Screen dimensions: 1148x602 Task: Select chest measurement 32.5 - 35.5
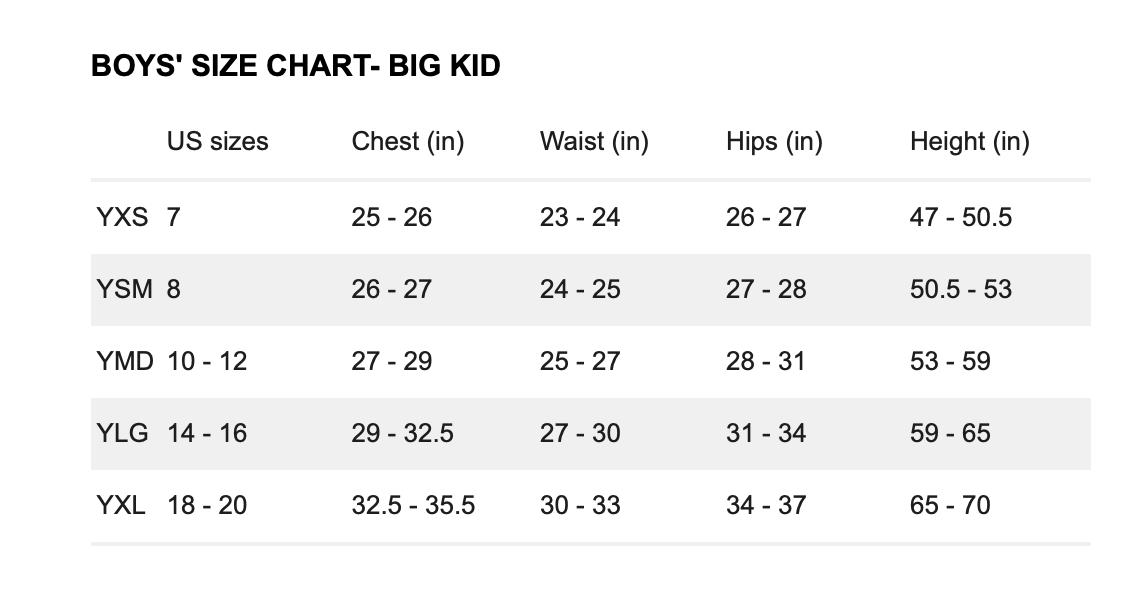pyautogui.click(x=413, y=505)
